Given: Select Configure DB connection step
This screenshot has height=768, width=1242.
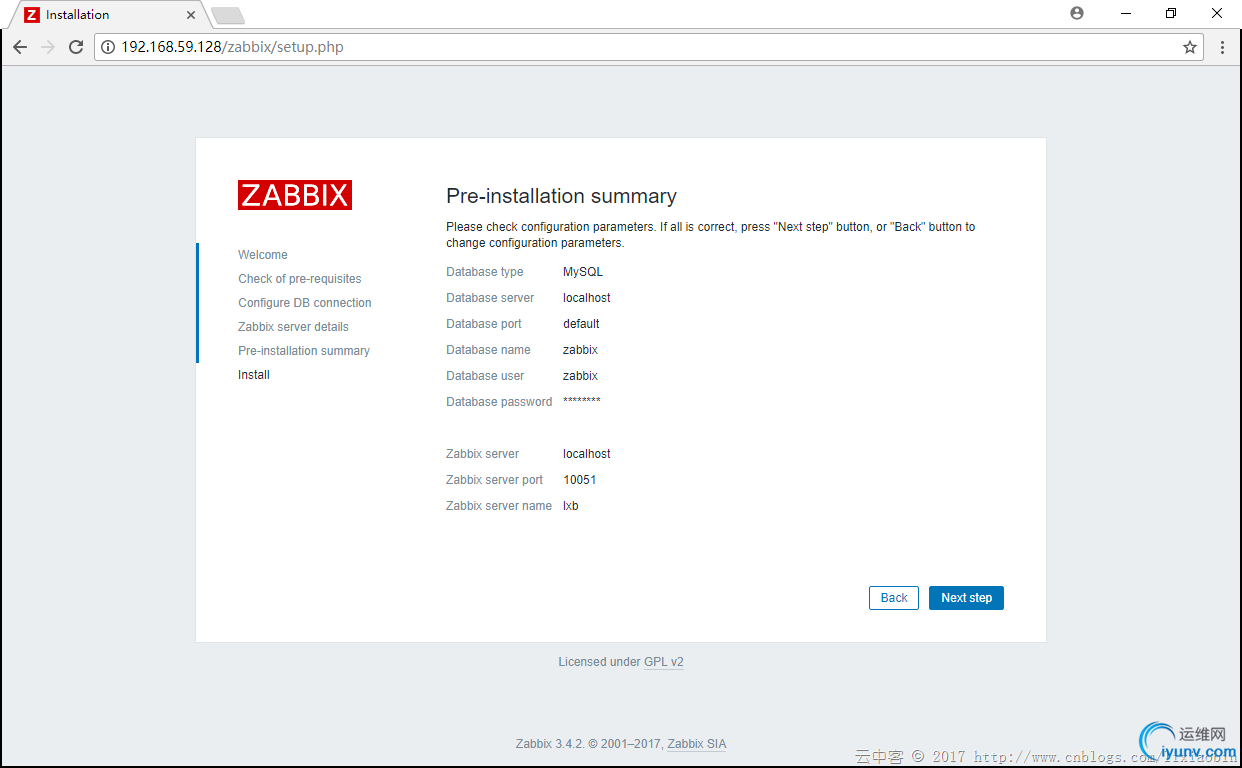Looking at the screenshot, I should 305,303.
